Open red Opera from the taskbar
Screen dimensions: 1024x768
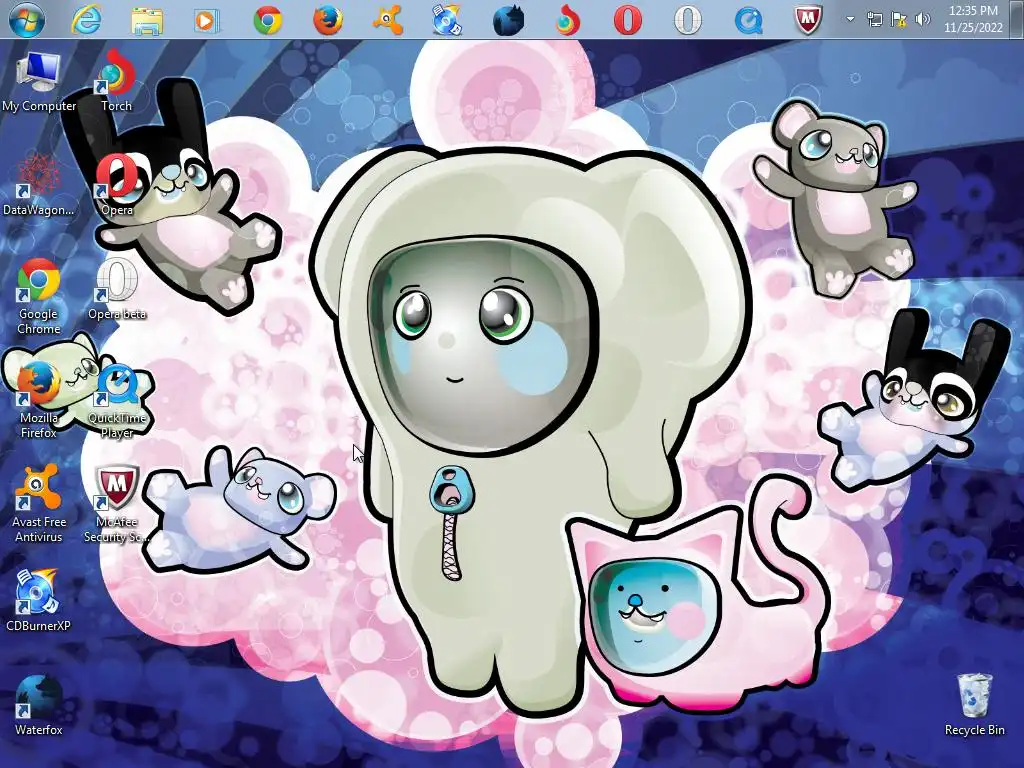pyautogui.click(x=628, y=20)
